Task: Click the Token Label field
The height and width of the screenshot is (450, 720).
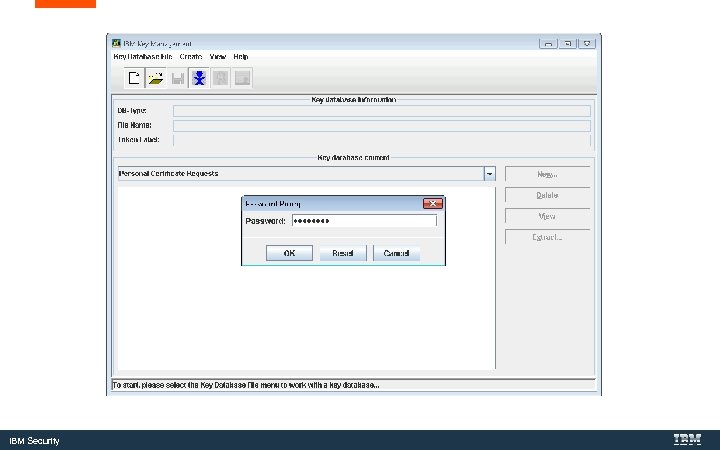Action: pyautogui.click(x=382, y=140)
